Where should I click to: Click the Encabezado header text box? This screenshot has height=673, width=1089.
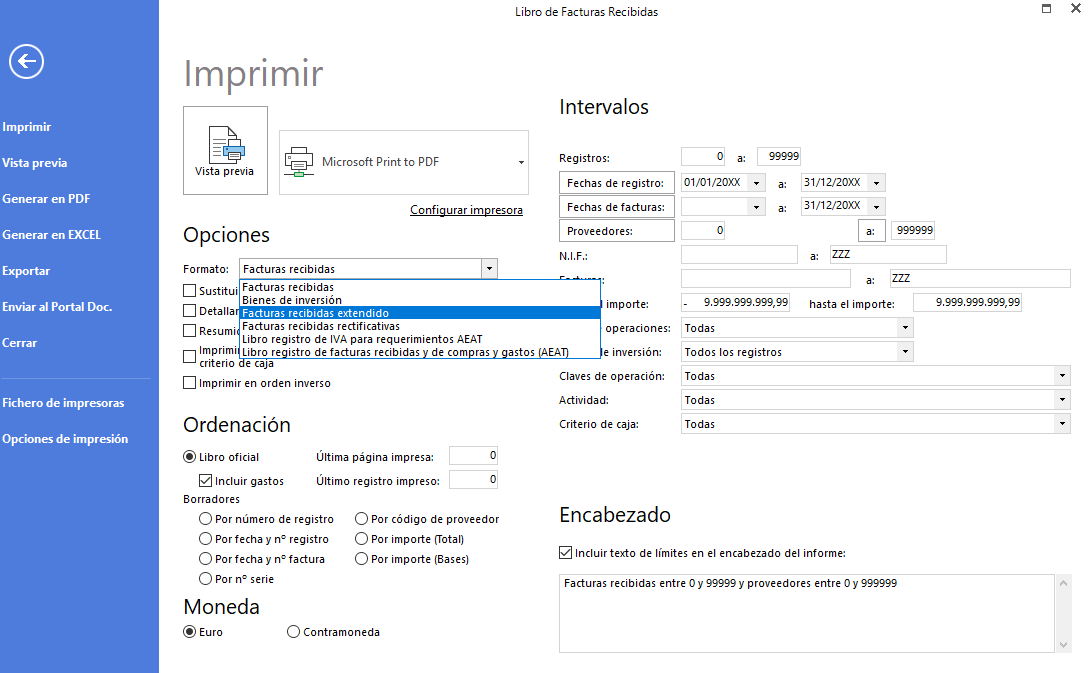(x=807, y=613)
